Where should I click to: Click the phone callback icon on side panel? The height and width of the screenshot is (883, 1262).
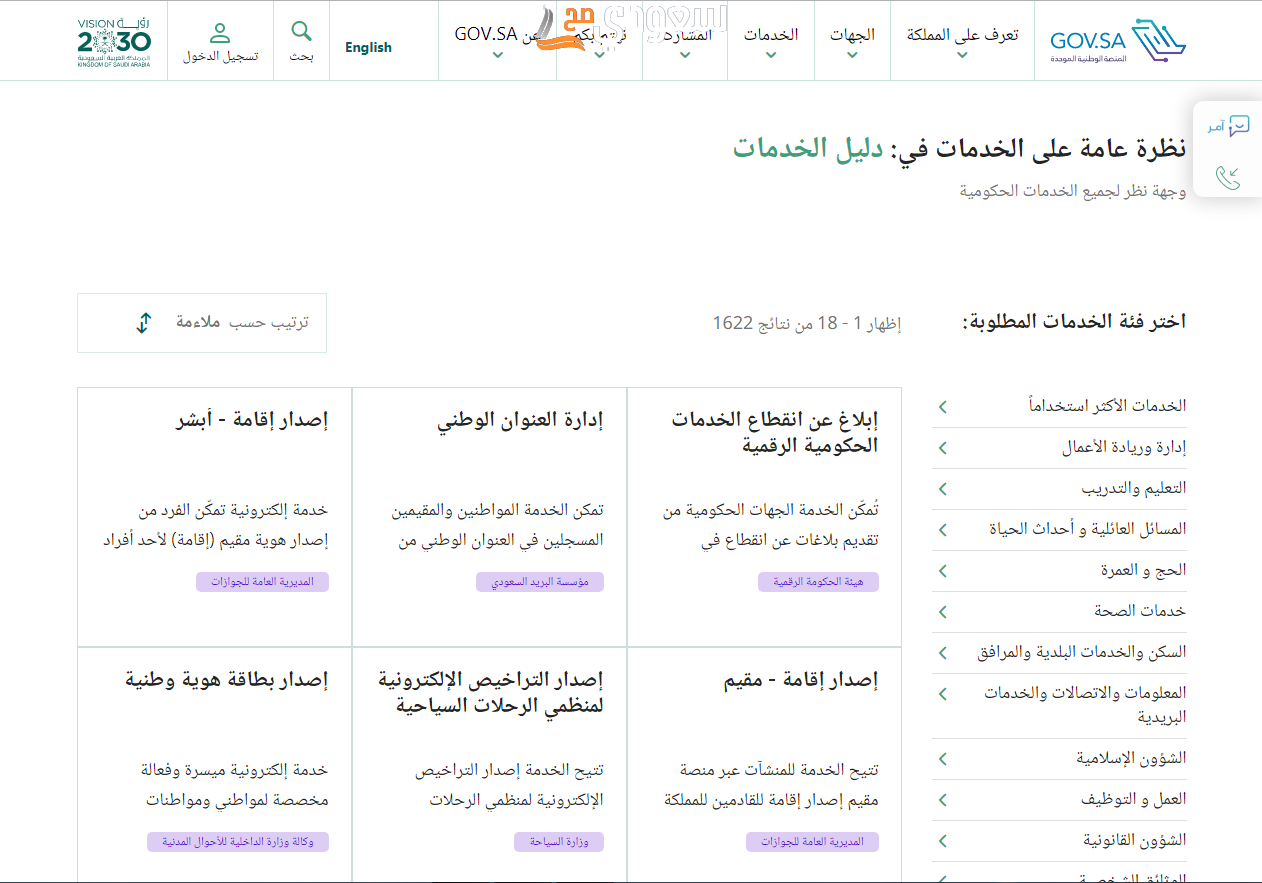point(1228,178)
